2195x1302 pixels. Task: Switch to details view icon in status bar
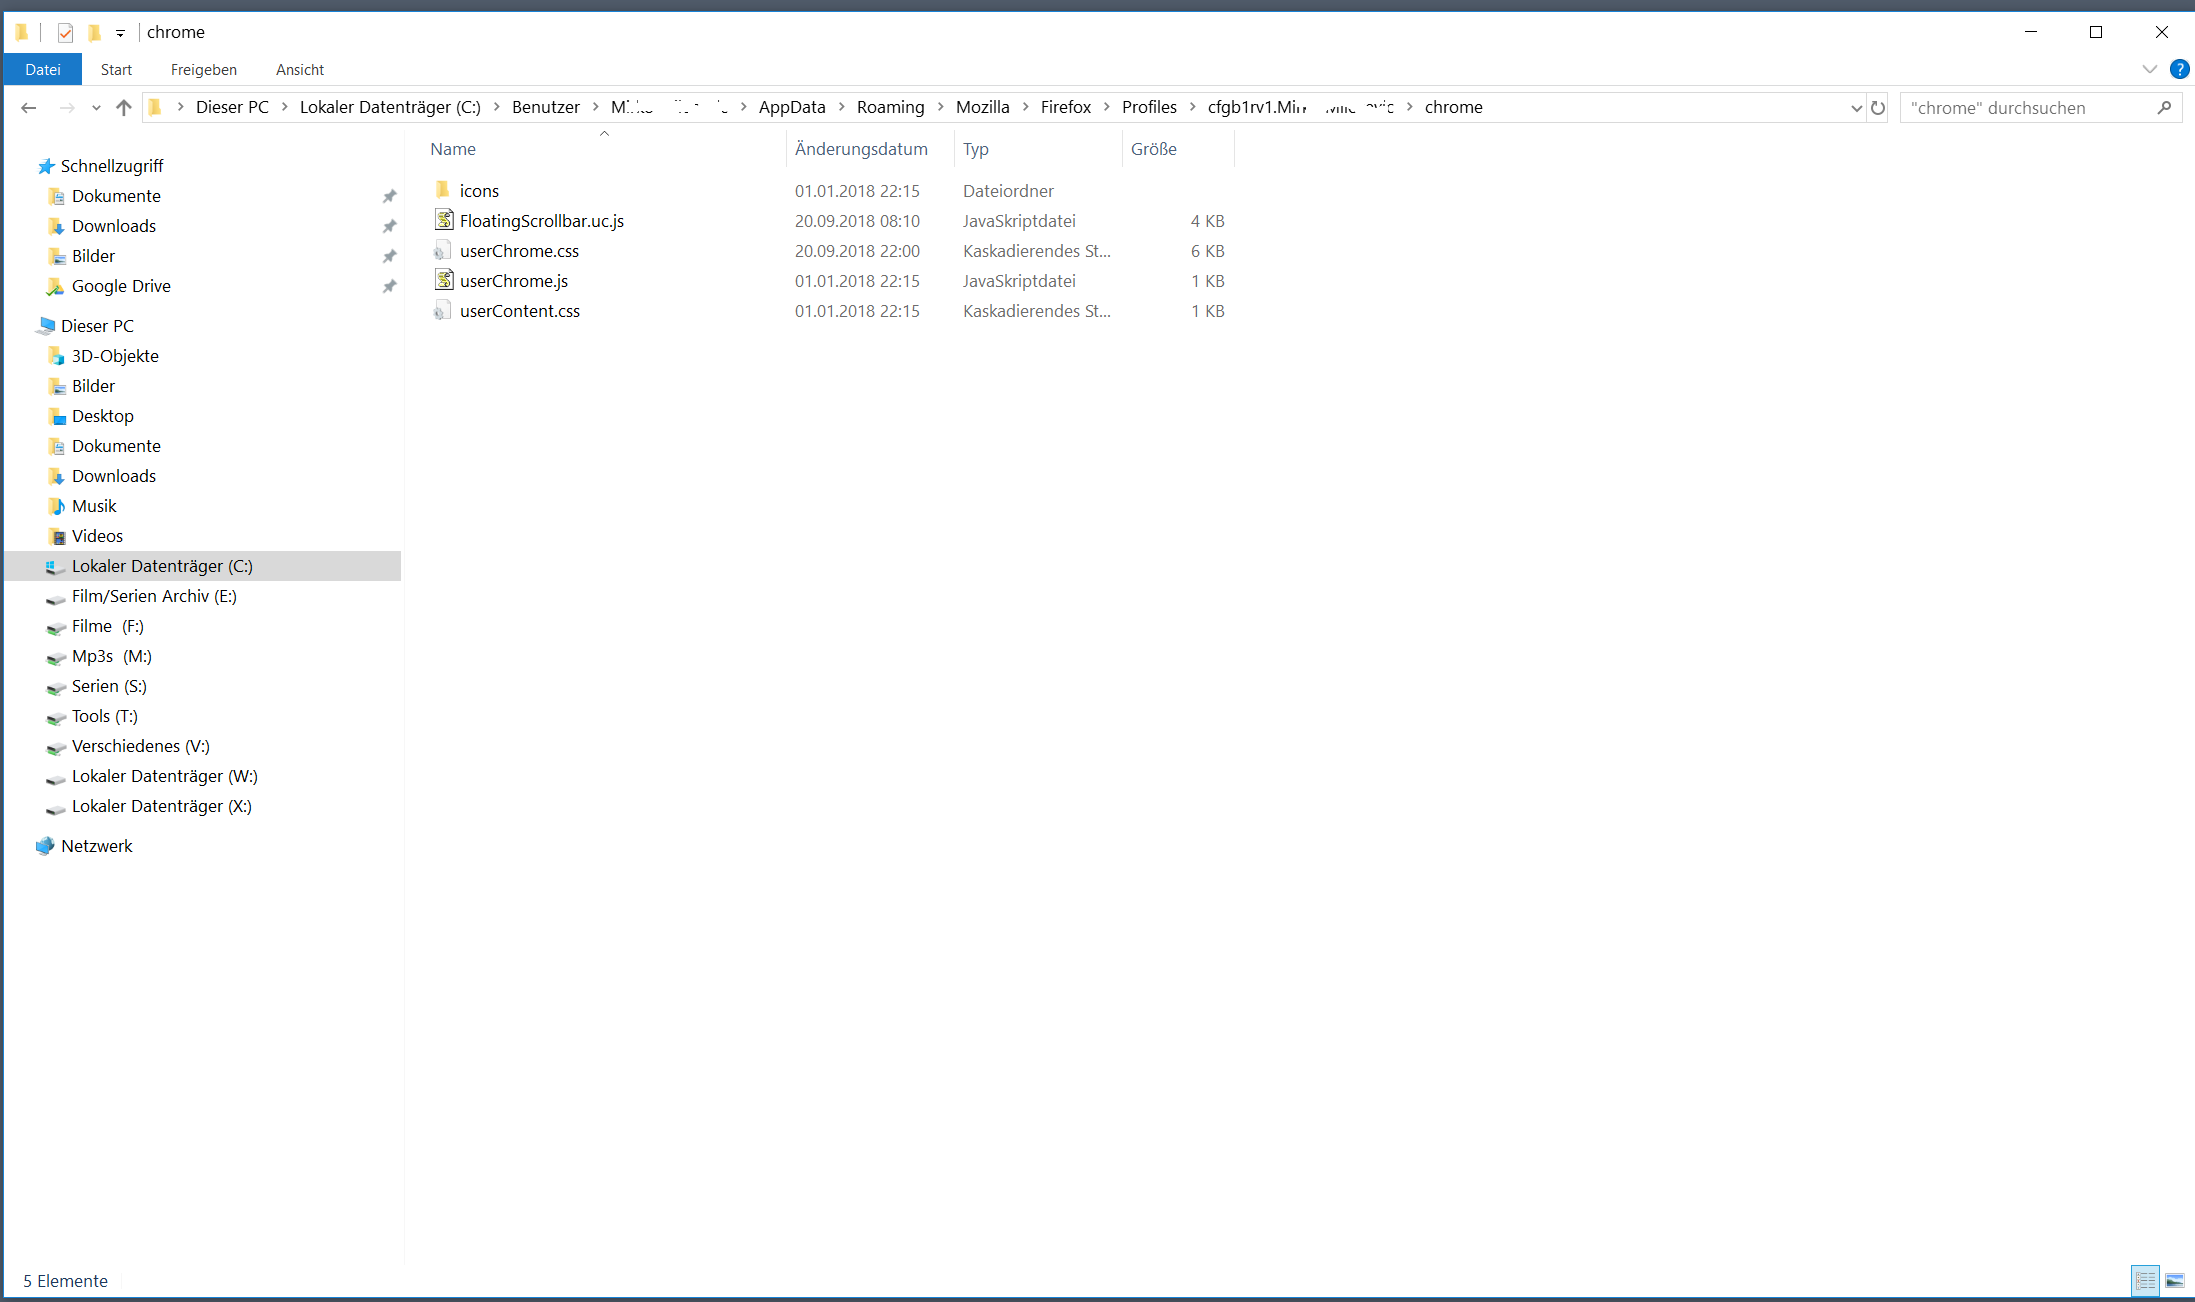(x=2145, y=1281)
